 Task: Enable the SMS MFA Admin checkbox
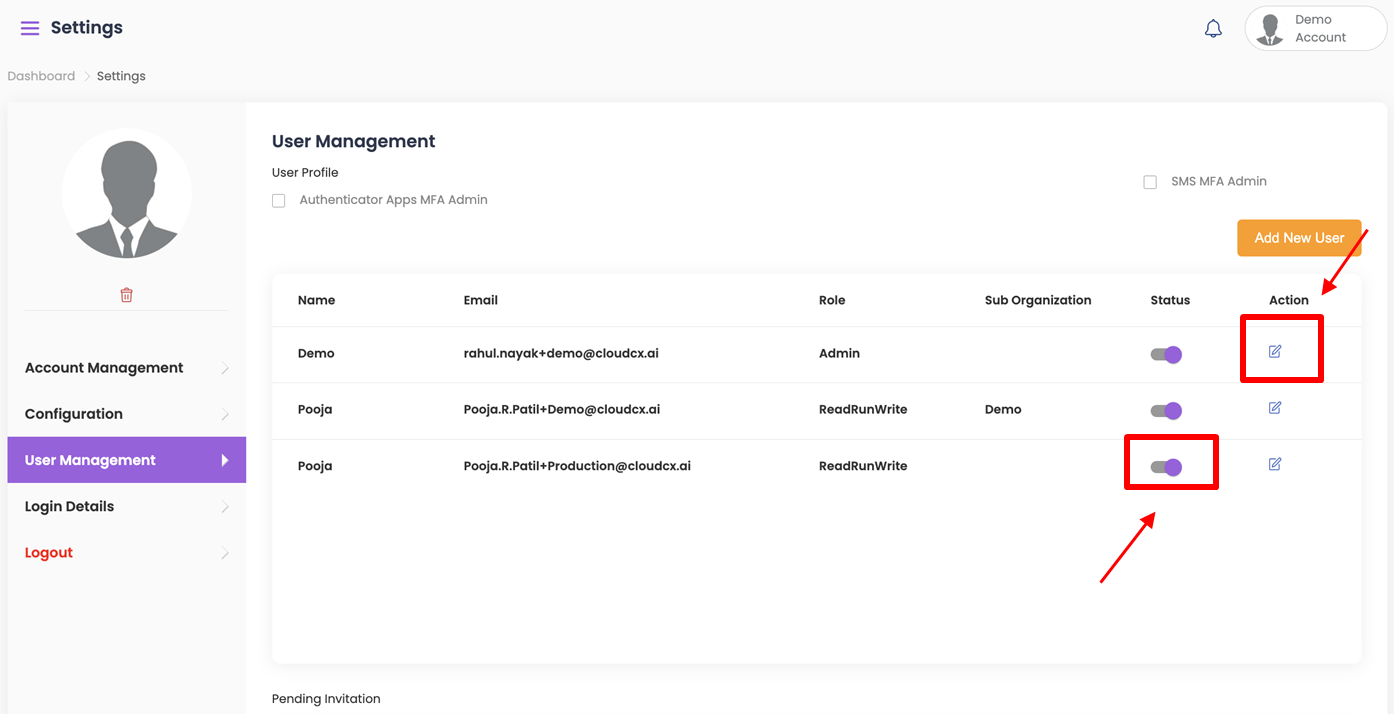(x=1150, y=182)
